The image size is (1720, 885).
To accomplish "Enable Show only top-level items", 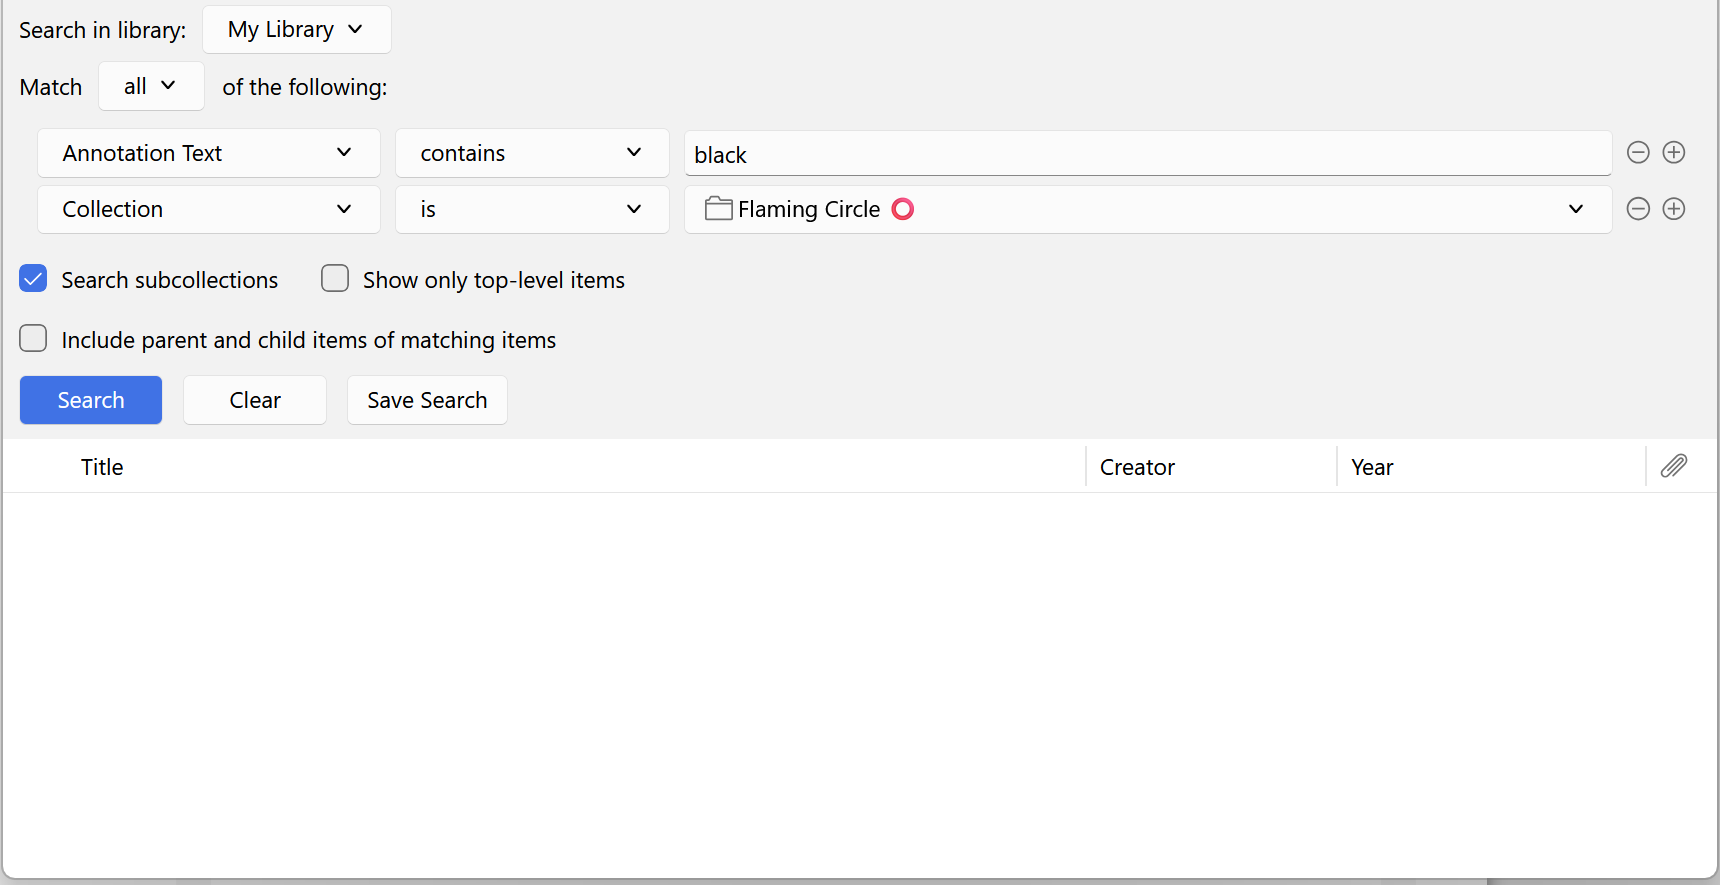I will point(335,278).
